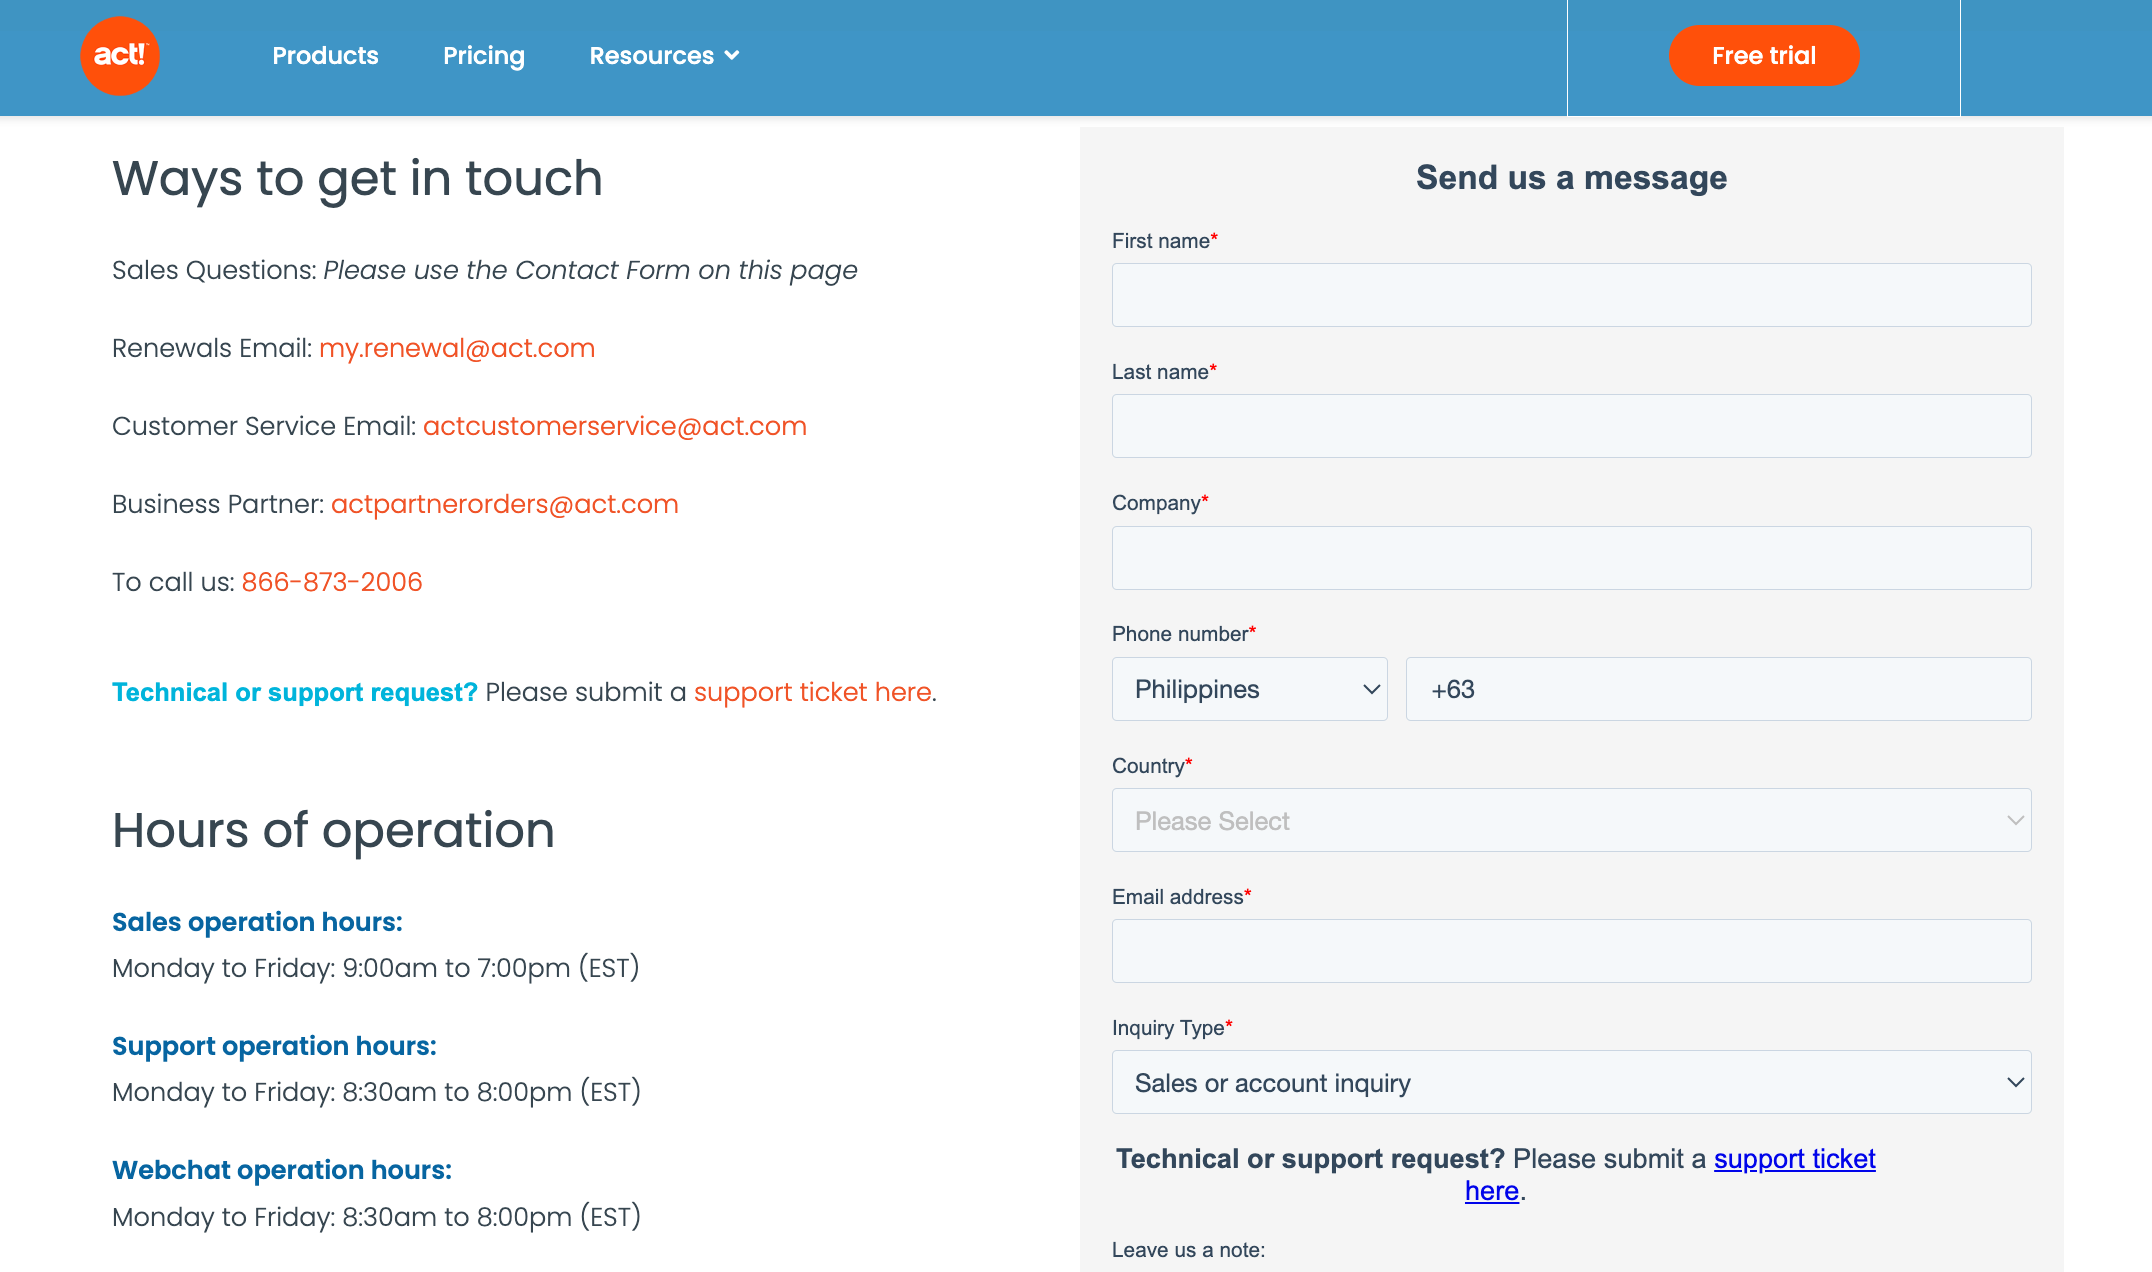
Task: Click the my.renewal@act.com email link
Action: 457,348
